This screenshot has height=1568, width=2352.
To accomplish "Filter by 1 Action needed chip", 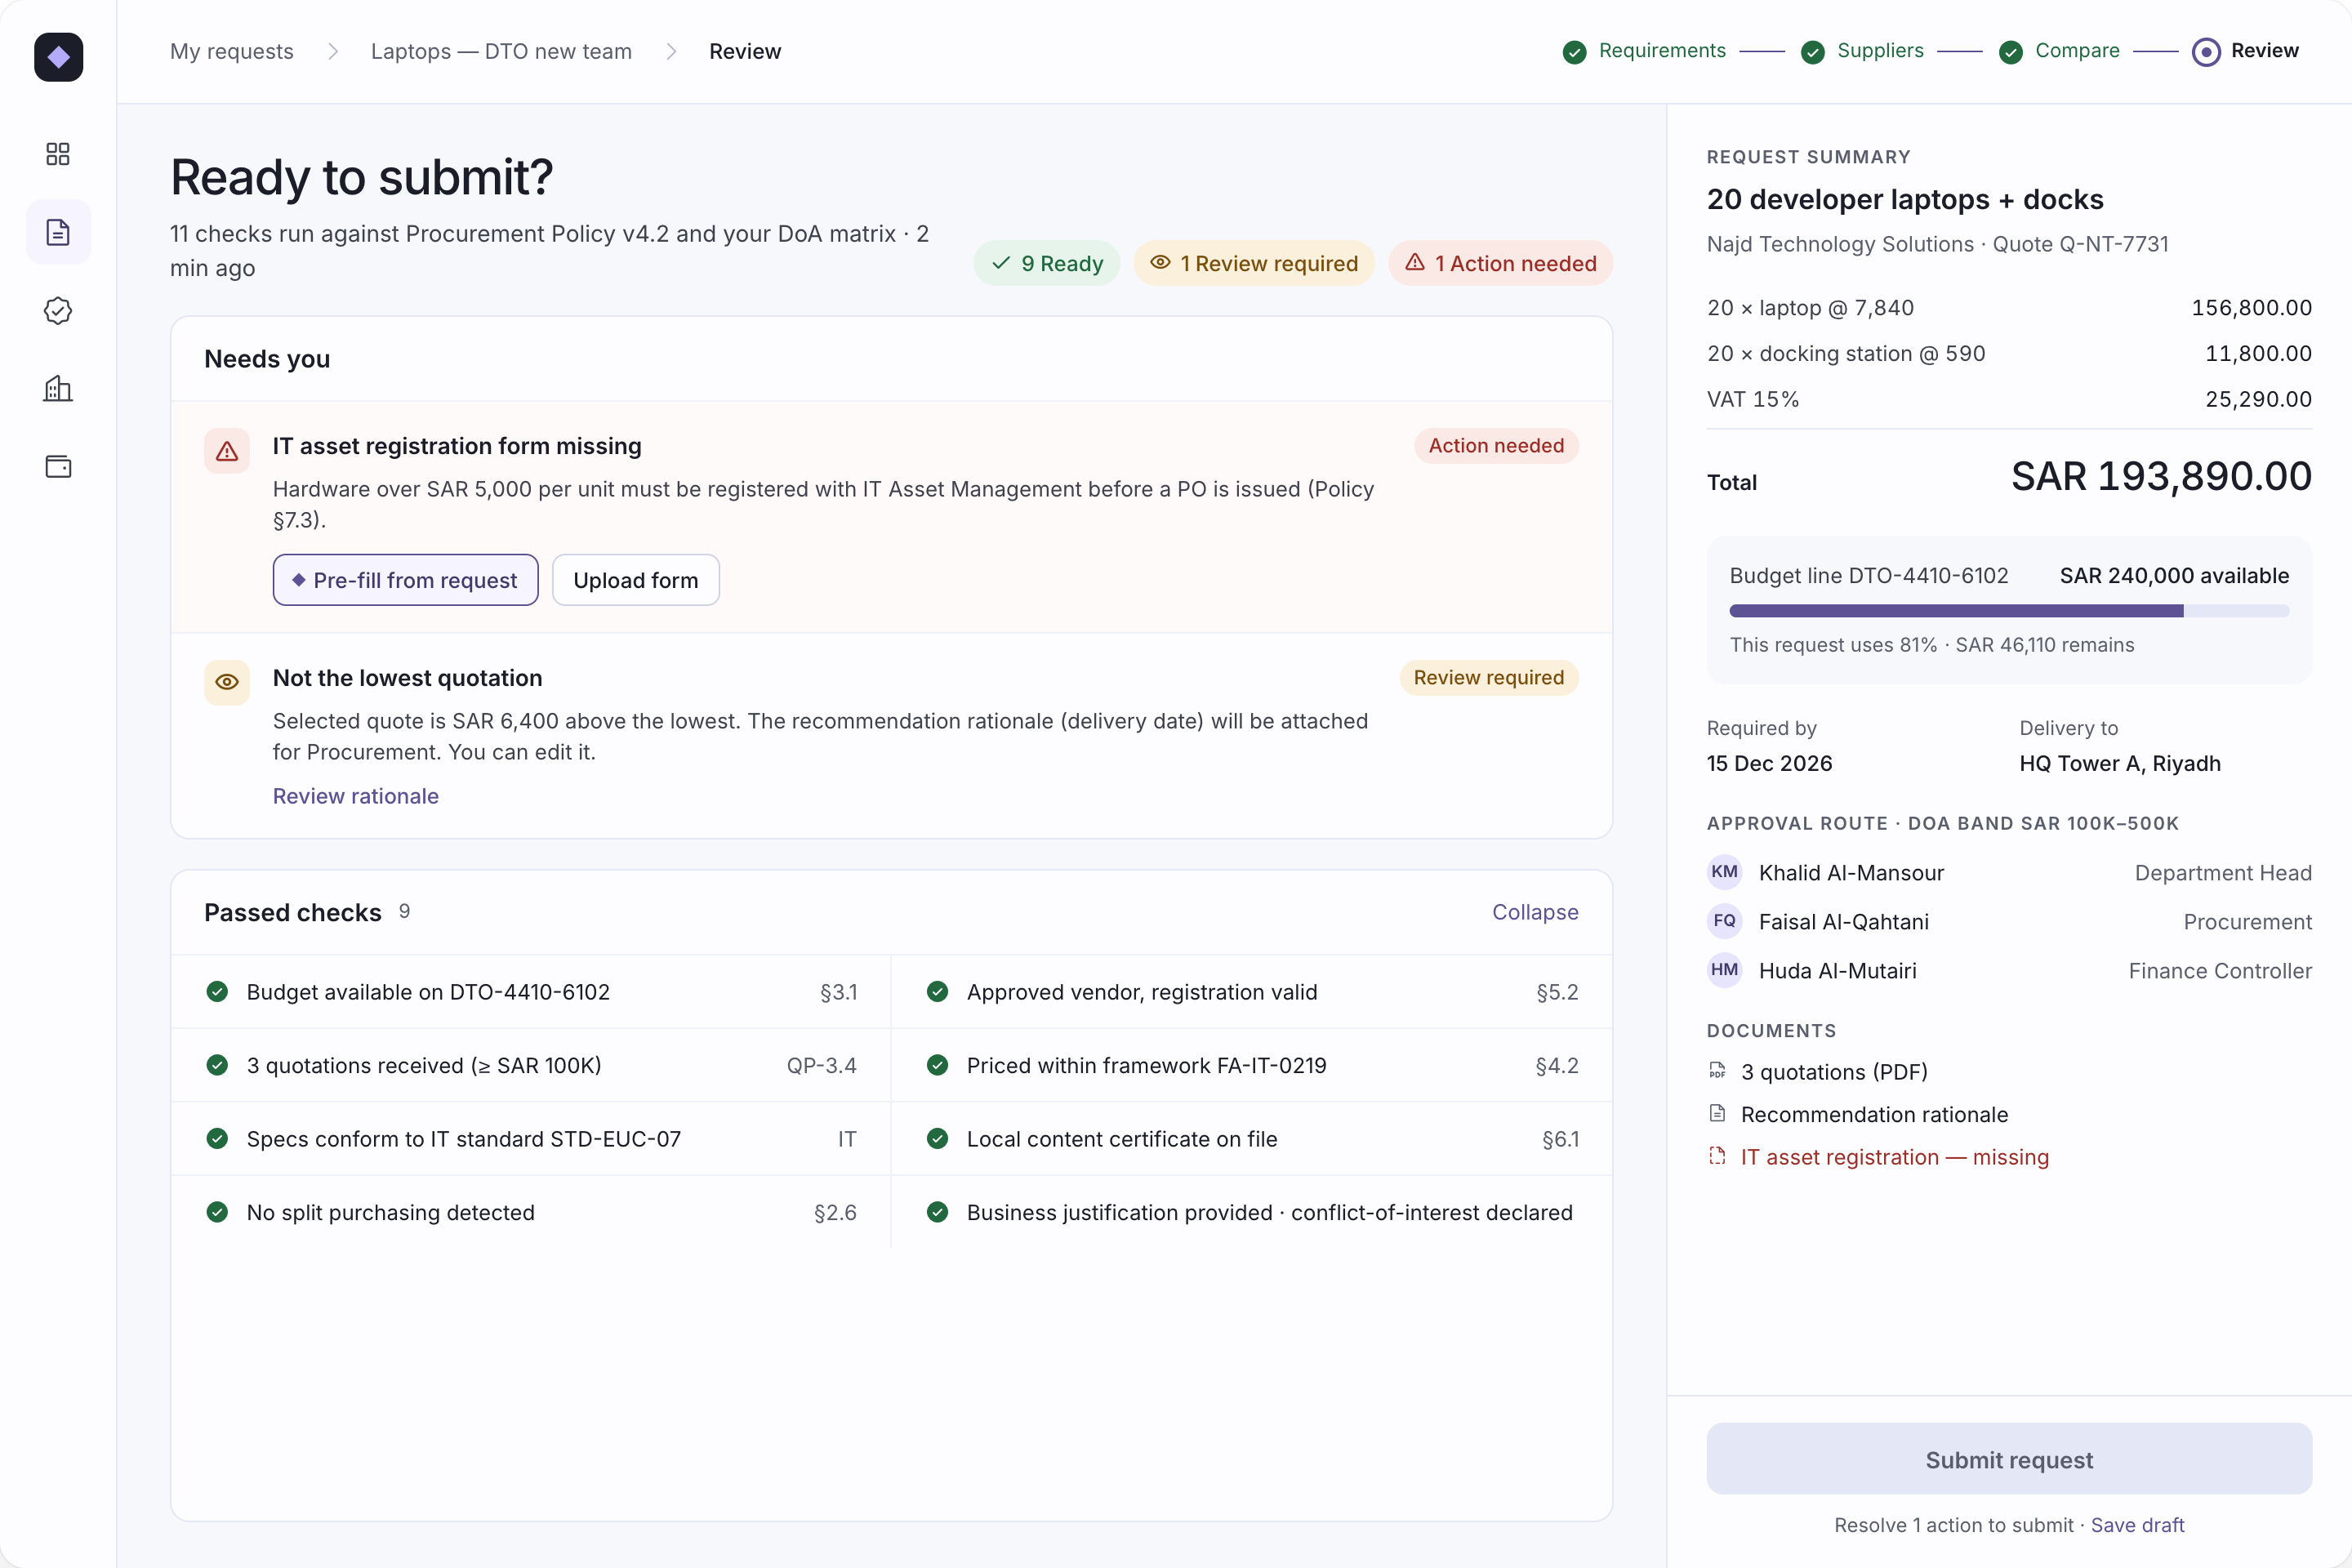I will (x=1500, y=263).
